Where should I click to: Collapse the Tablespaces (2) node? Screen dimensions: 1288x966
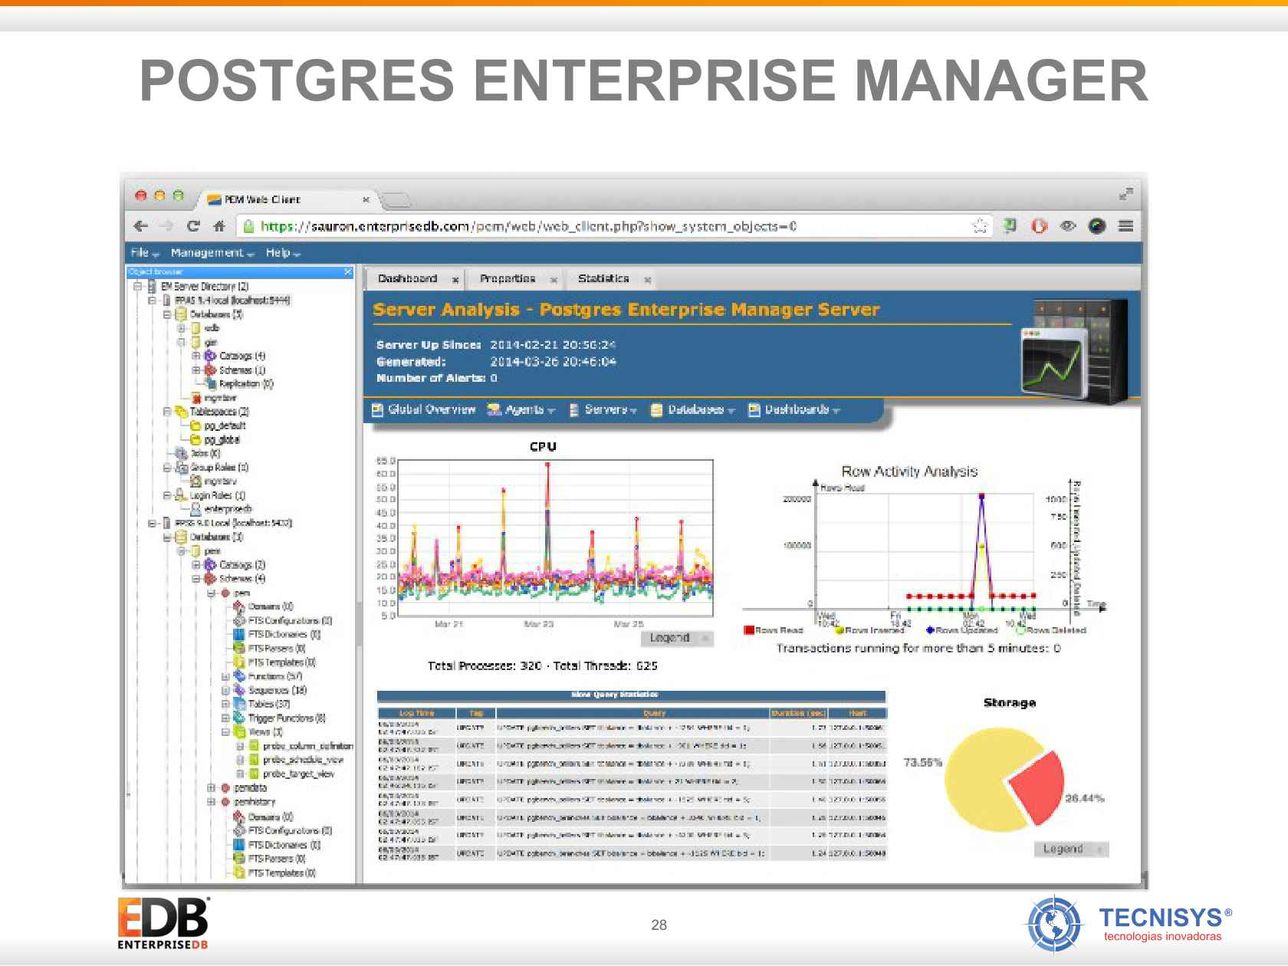pyautogui.click(x=167, y=411)
